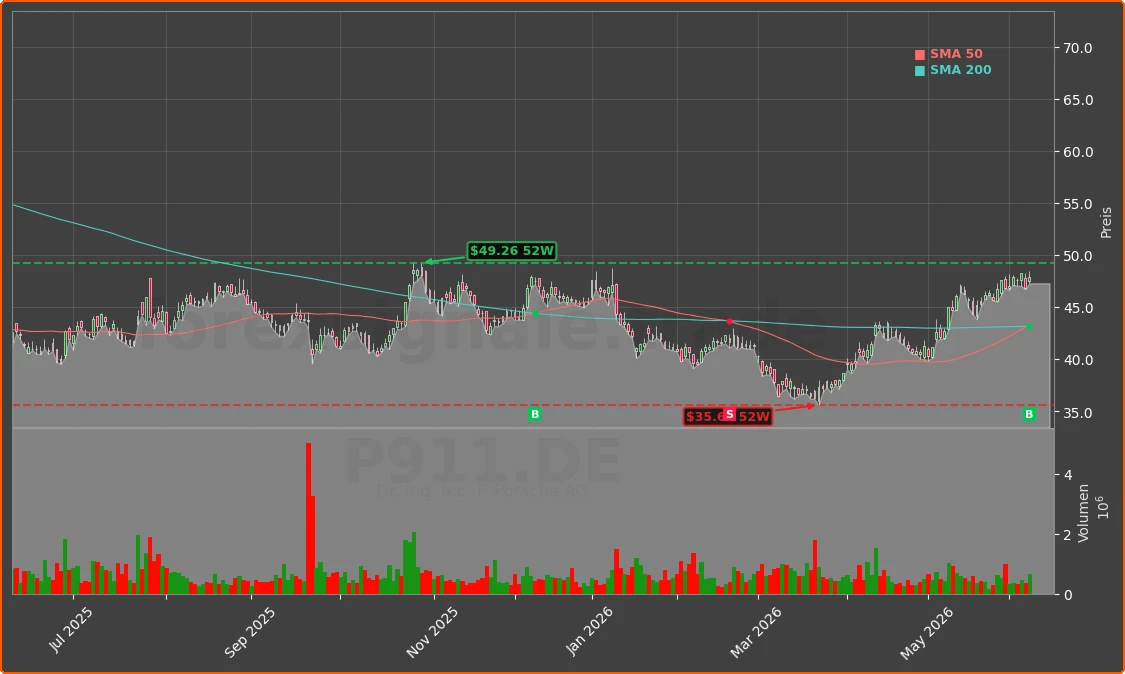The image size is (1125, 674).
Task: Click the 65.0 price axis tick
Action: tap(1078, 100)
